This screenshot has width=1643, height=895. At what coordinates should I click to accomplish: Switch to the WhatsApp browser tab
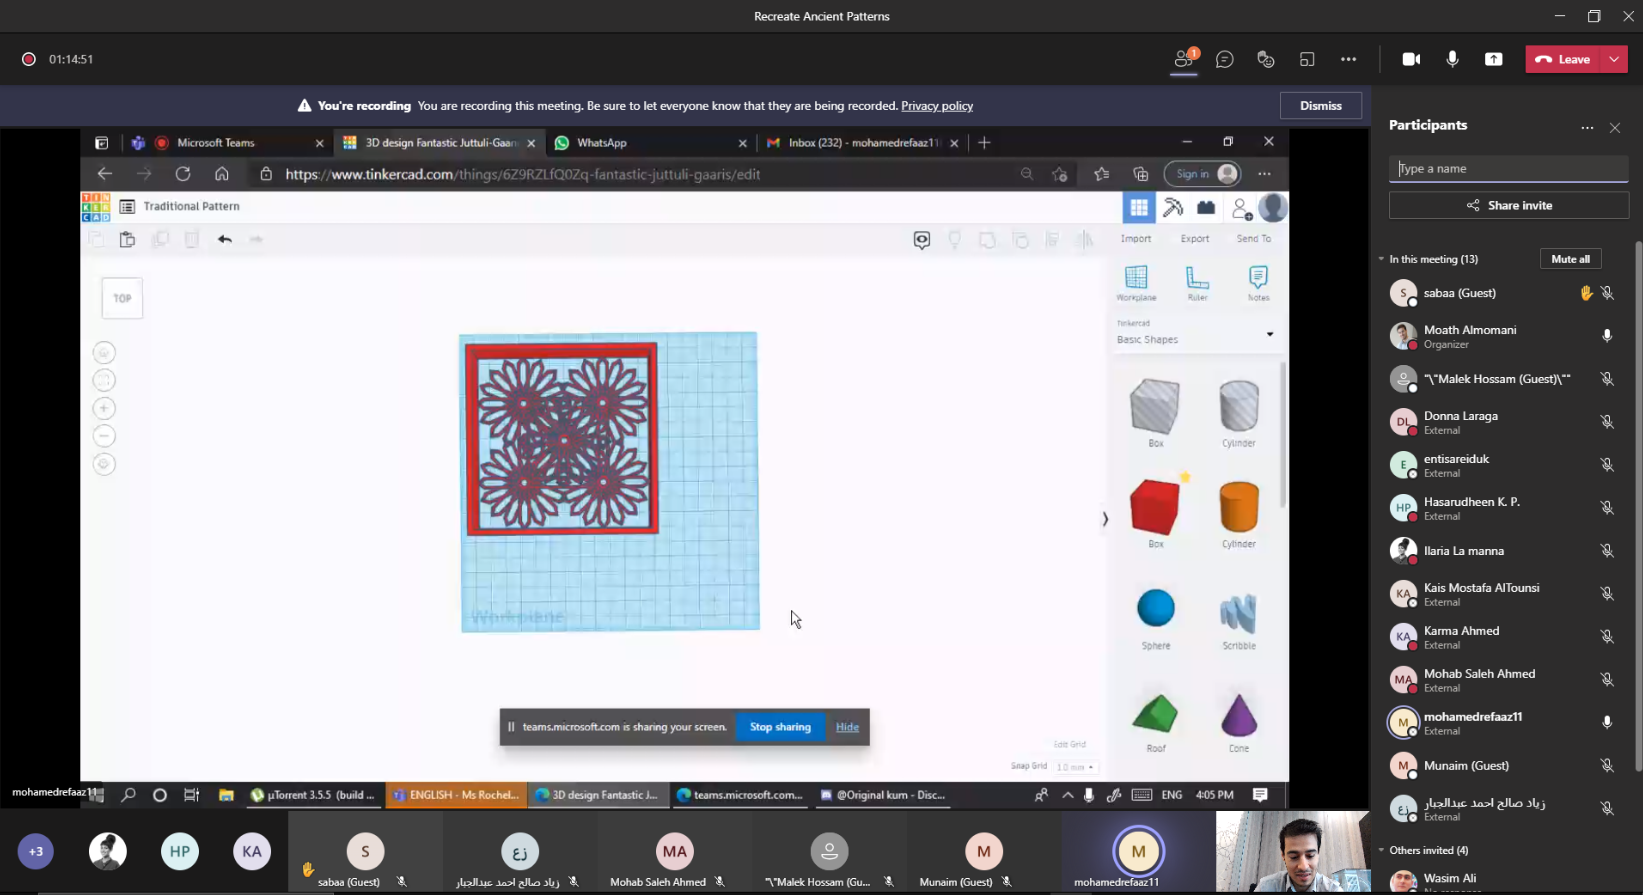point(651,143)
